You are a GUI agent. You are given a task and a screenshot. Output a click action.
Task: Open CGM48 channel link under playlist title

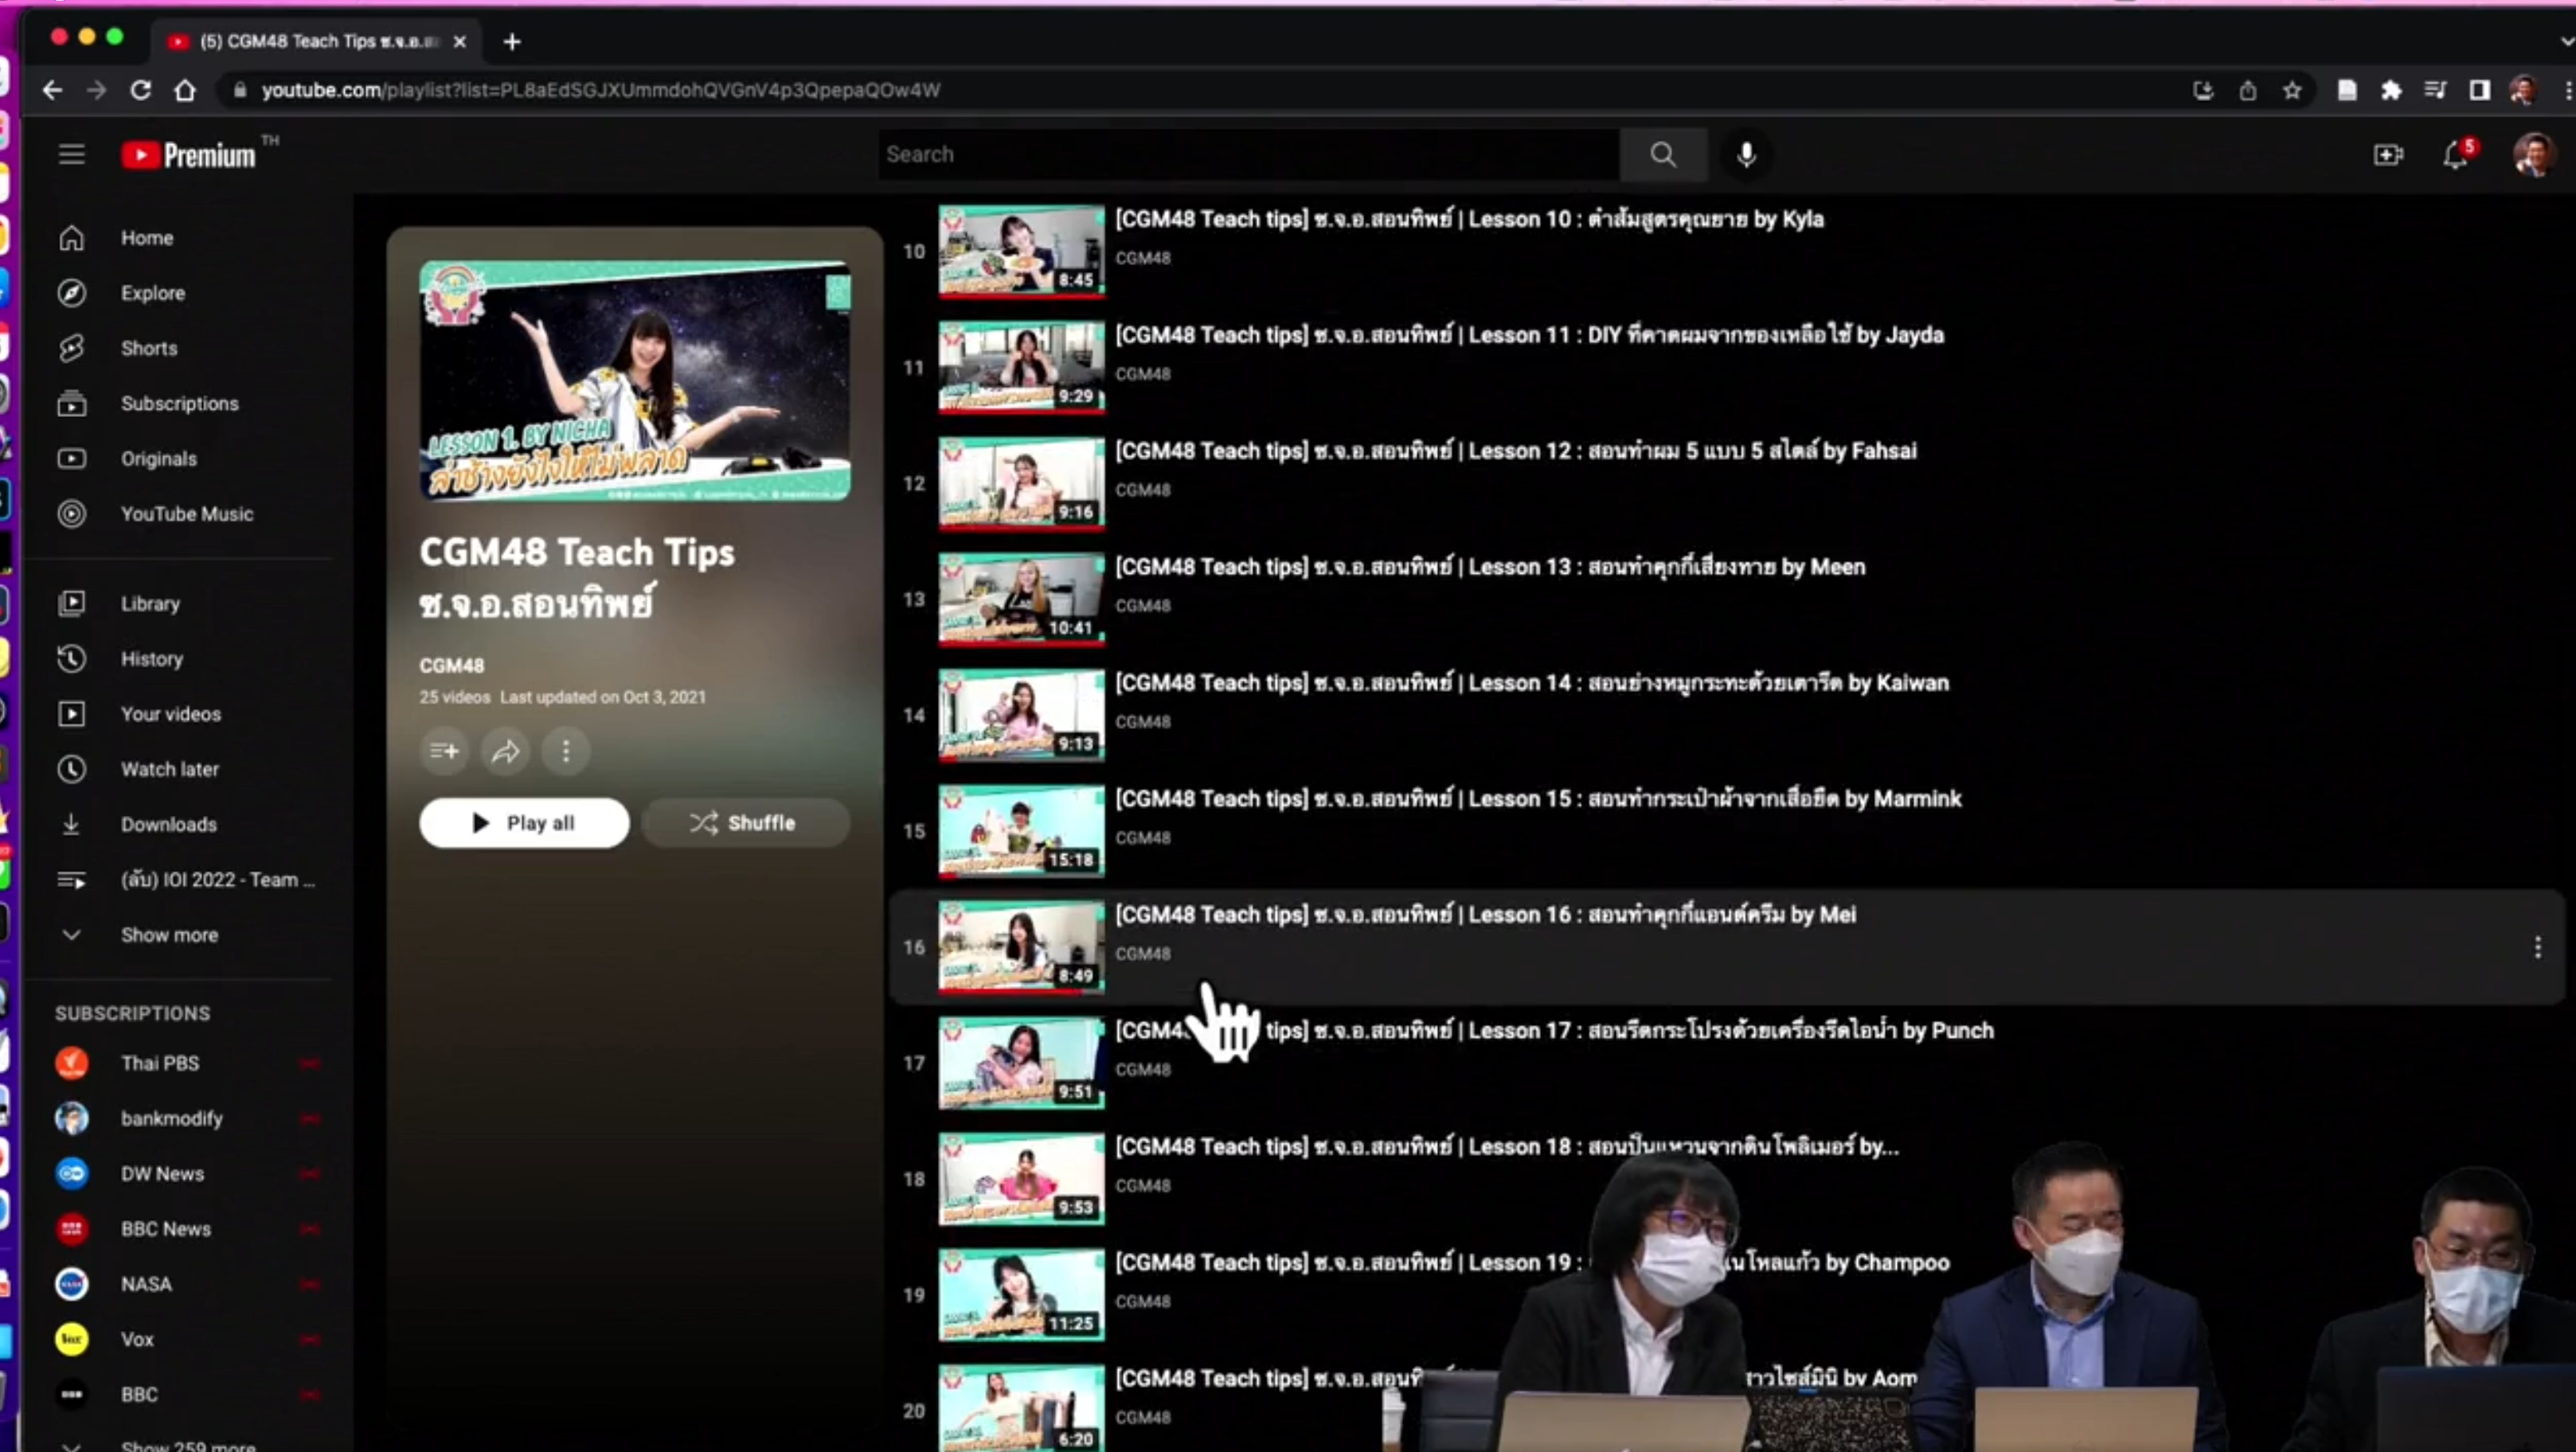click(451, 666)
